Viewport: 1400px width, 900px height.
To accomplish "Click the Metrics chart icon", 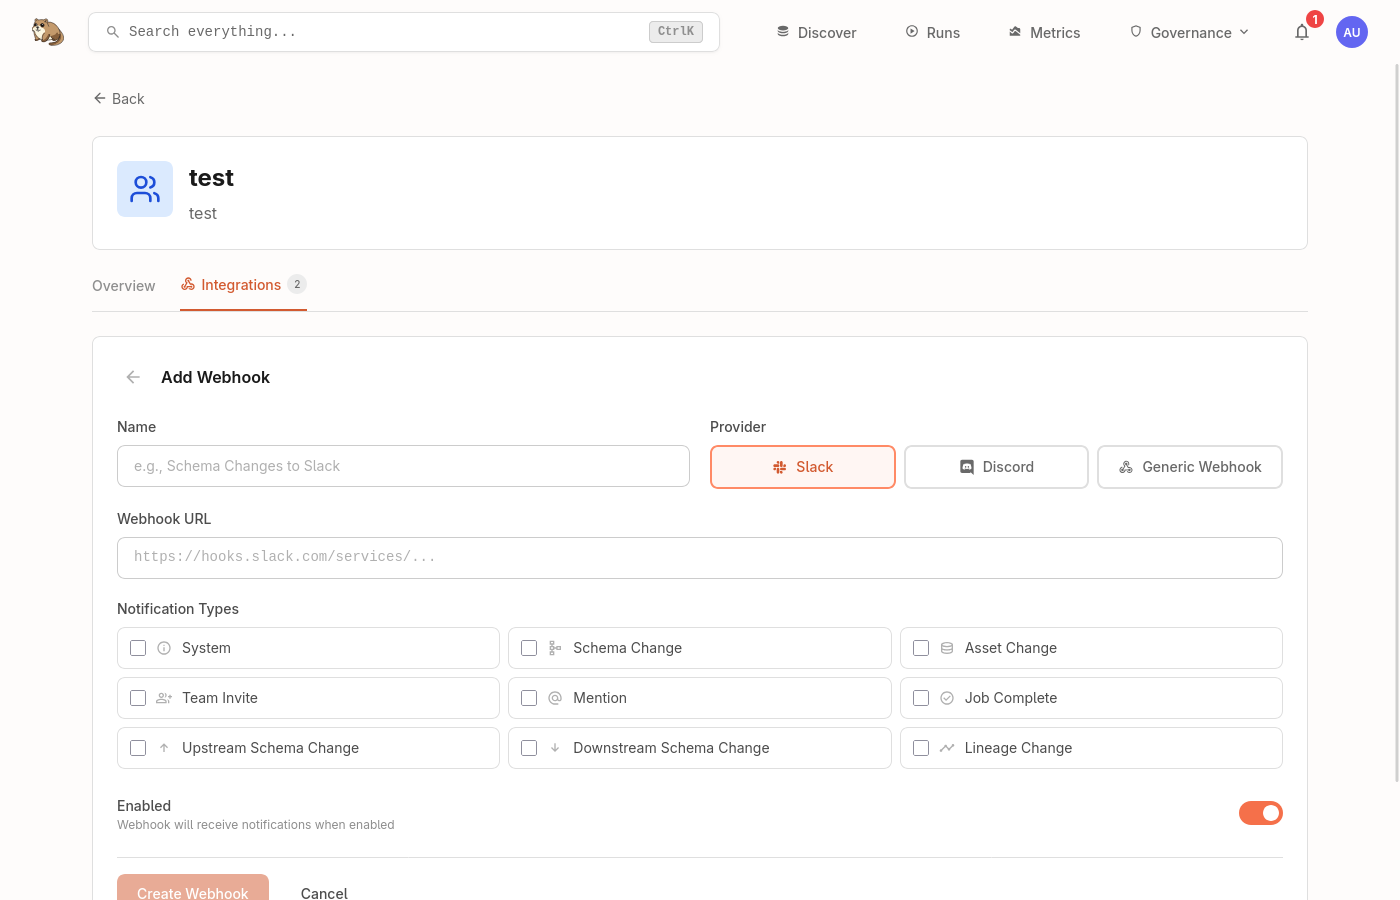I will click(x=1014, y=31).
